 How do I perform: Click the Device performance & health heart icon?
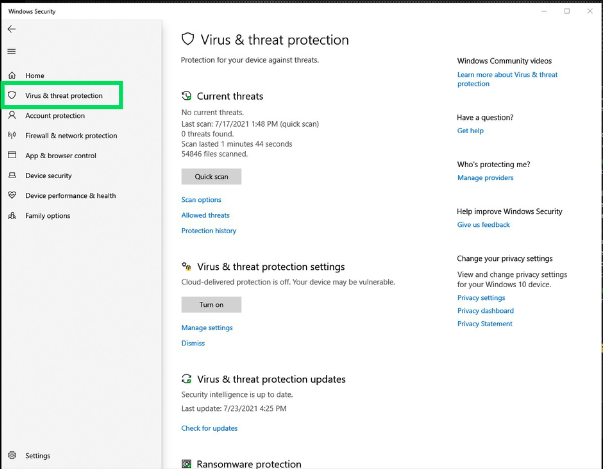tap(12, 196)
